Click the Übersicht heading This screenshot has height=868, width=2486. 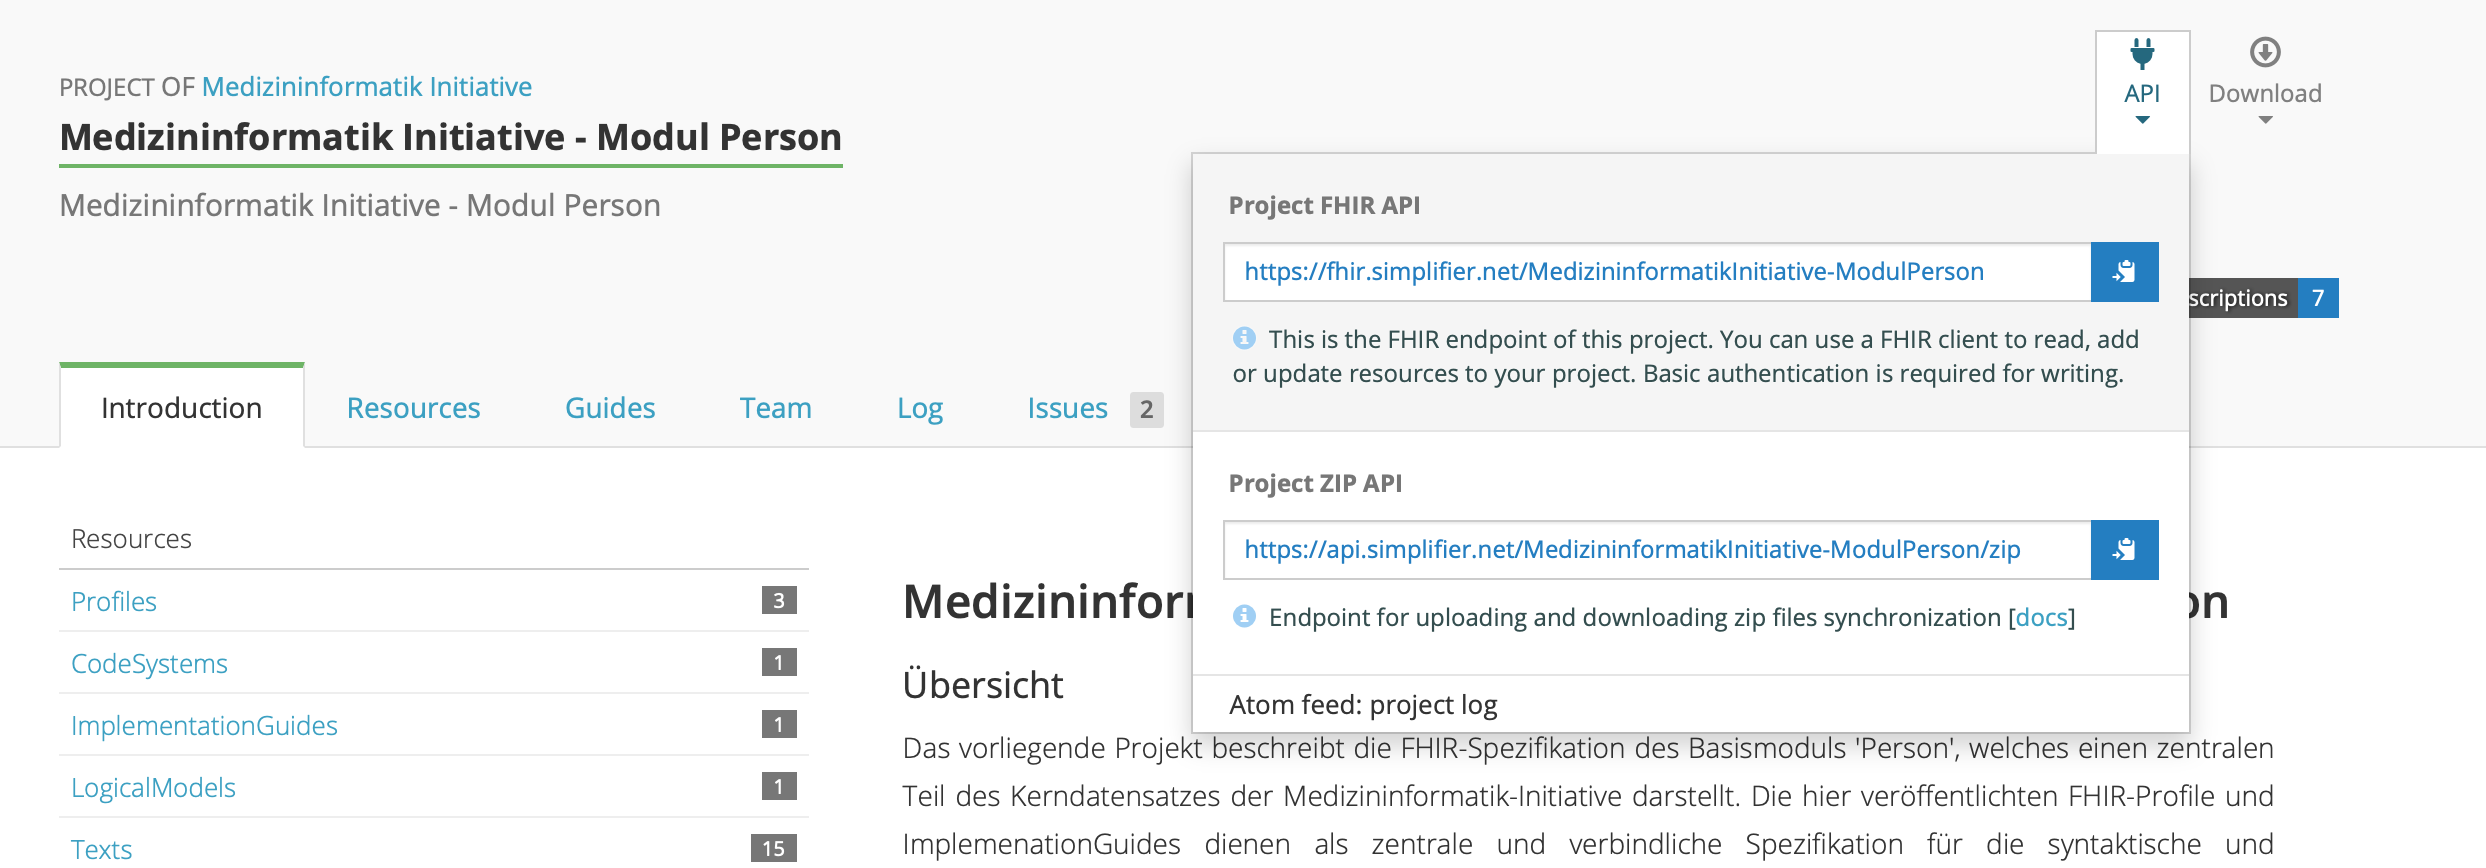click(x=983, y=685)
